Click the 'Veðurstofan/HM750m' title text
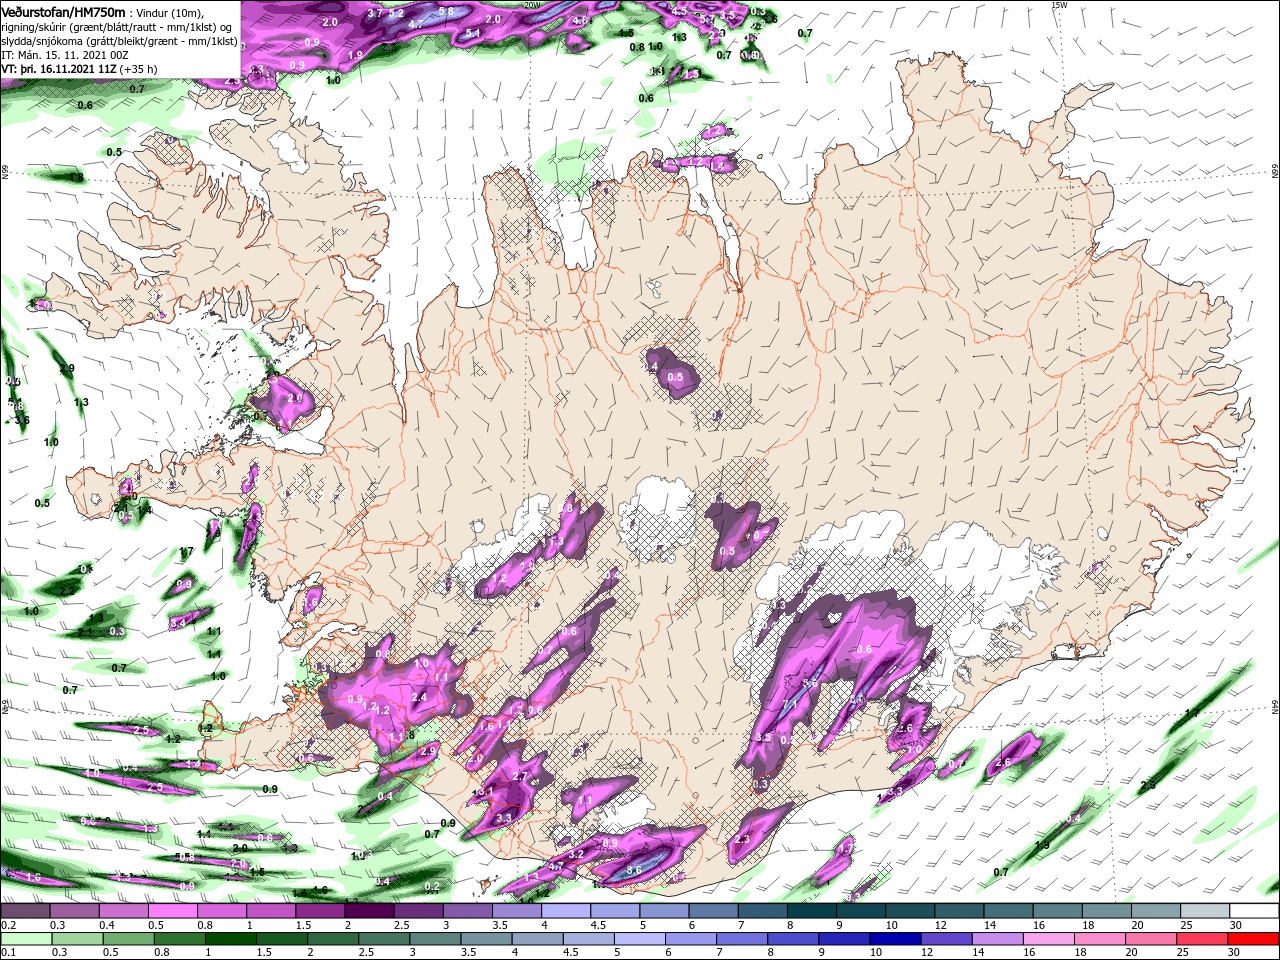 tap(63, 11)
